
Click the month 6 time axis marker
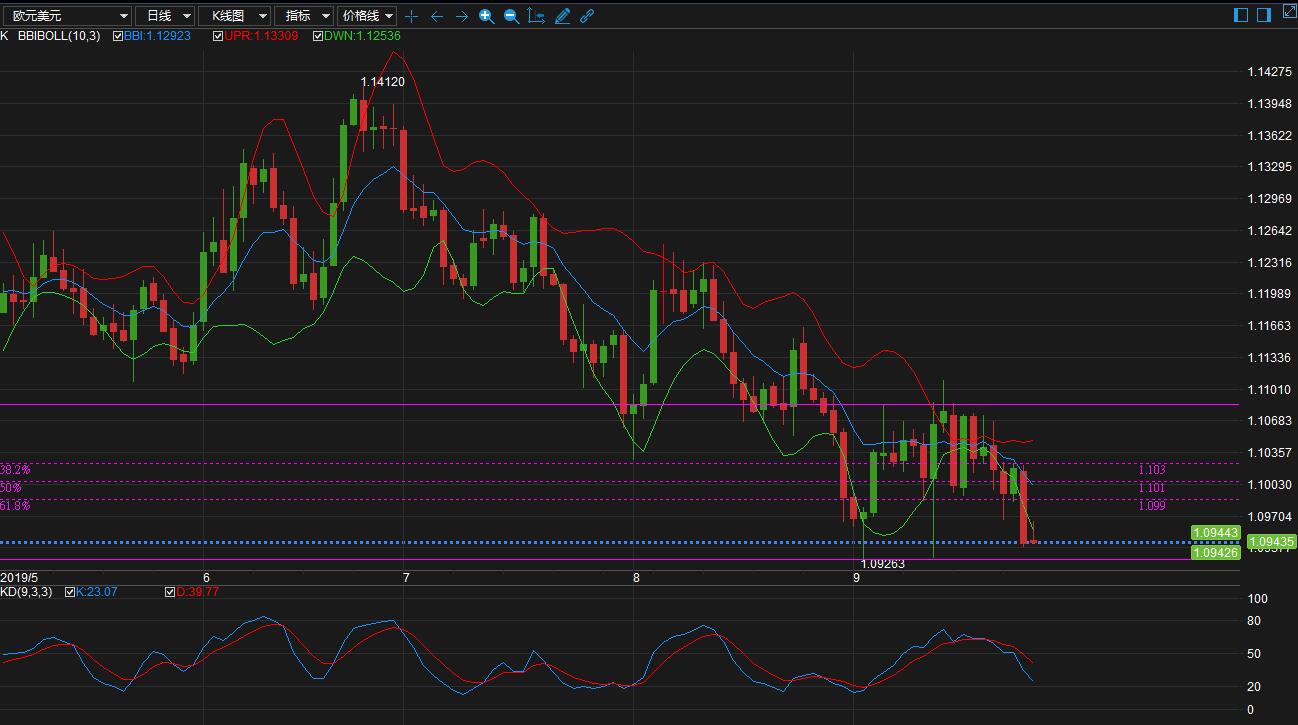pyautogui.click(x=206, y=578)
